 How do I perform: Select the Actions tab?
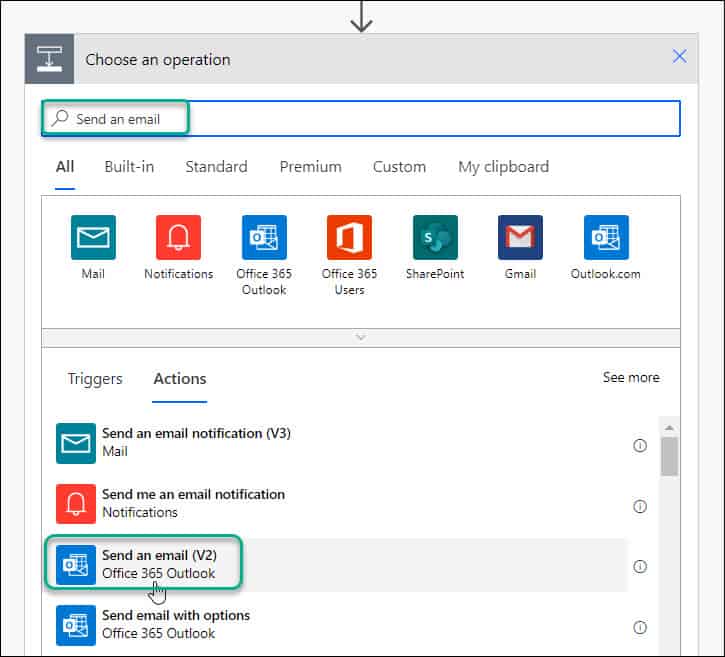click(x=180, y=379)
